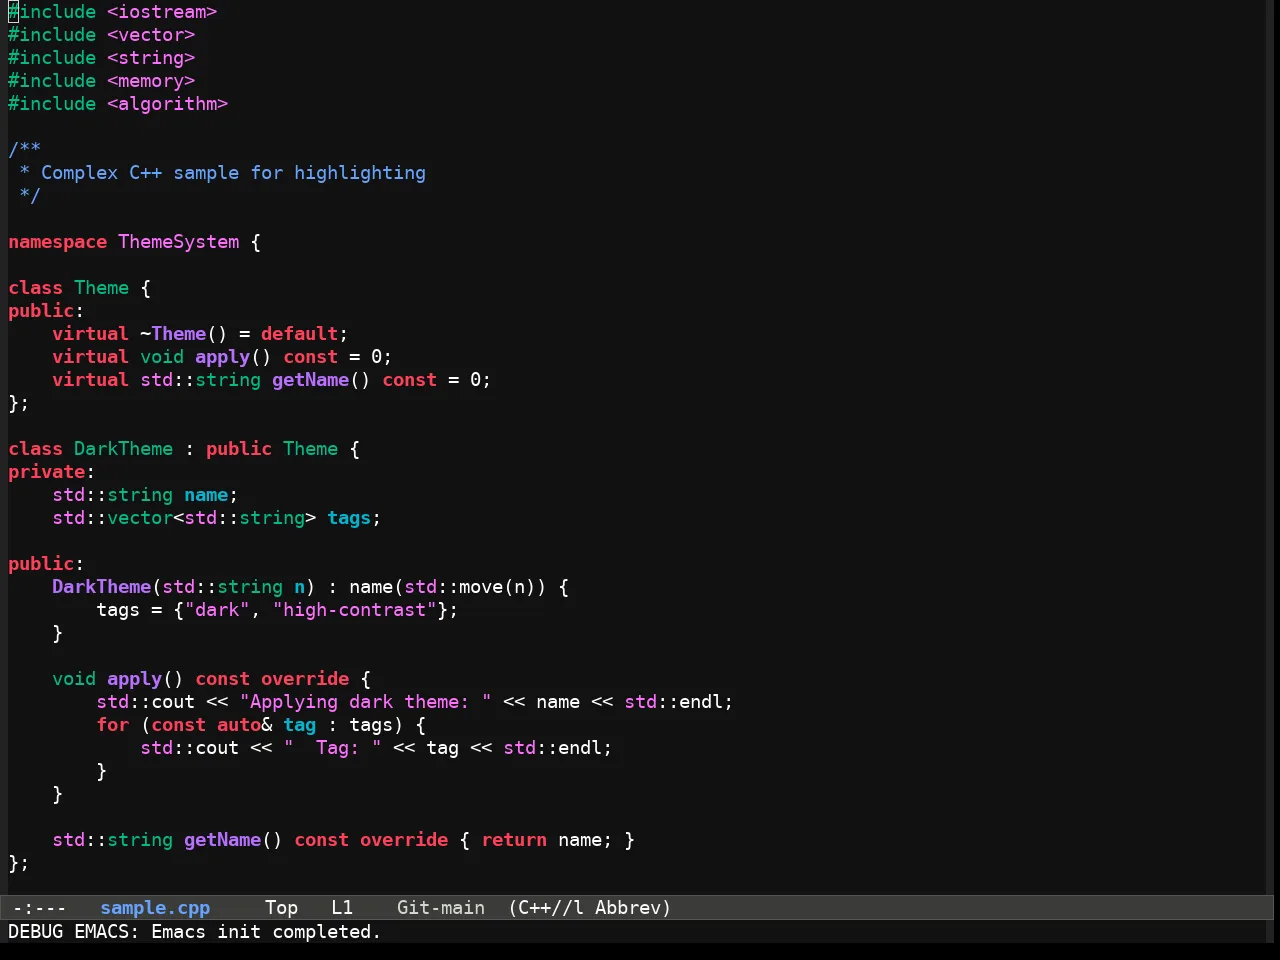This screenshot has height=960, width=1280.
Task: Click 'std::move(n)' in the constructor initializer
Action: [x=471, y=587]
